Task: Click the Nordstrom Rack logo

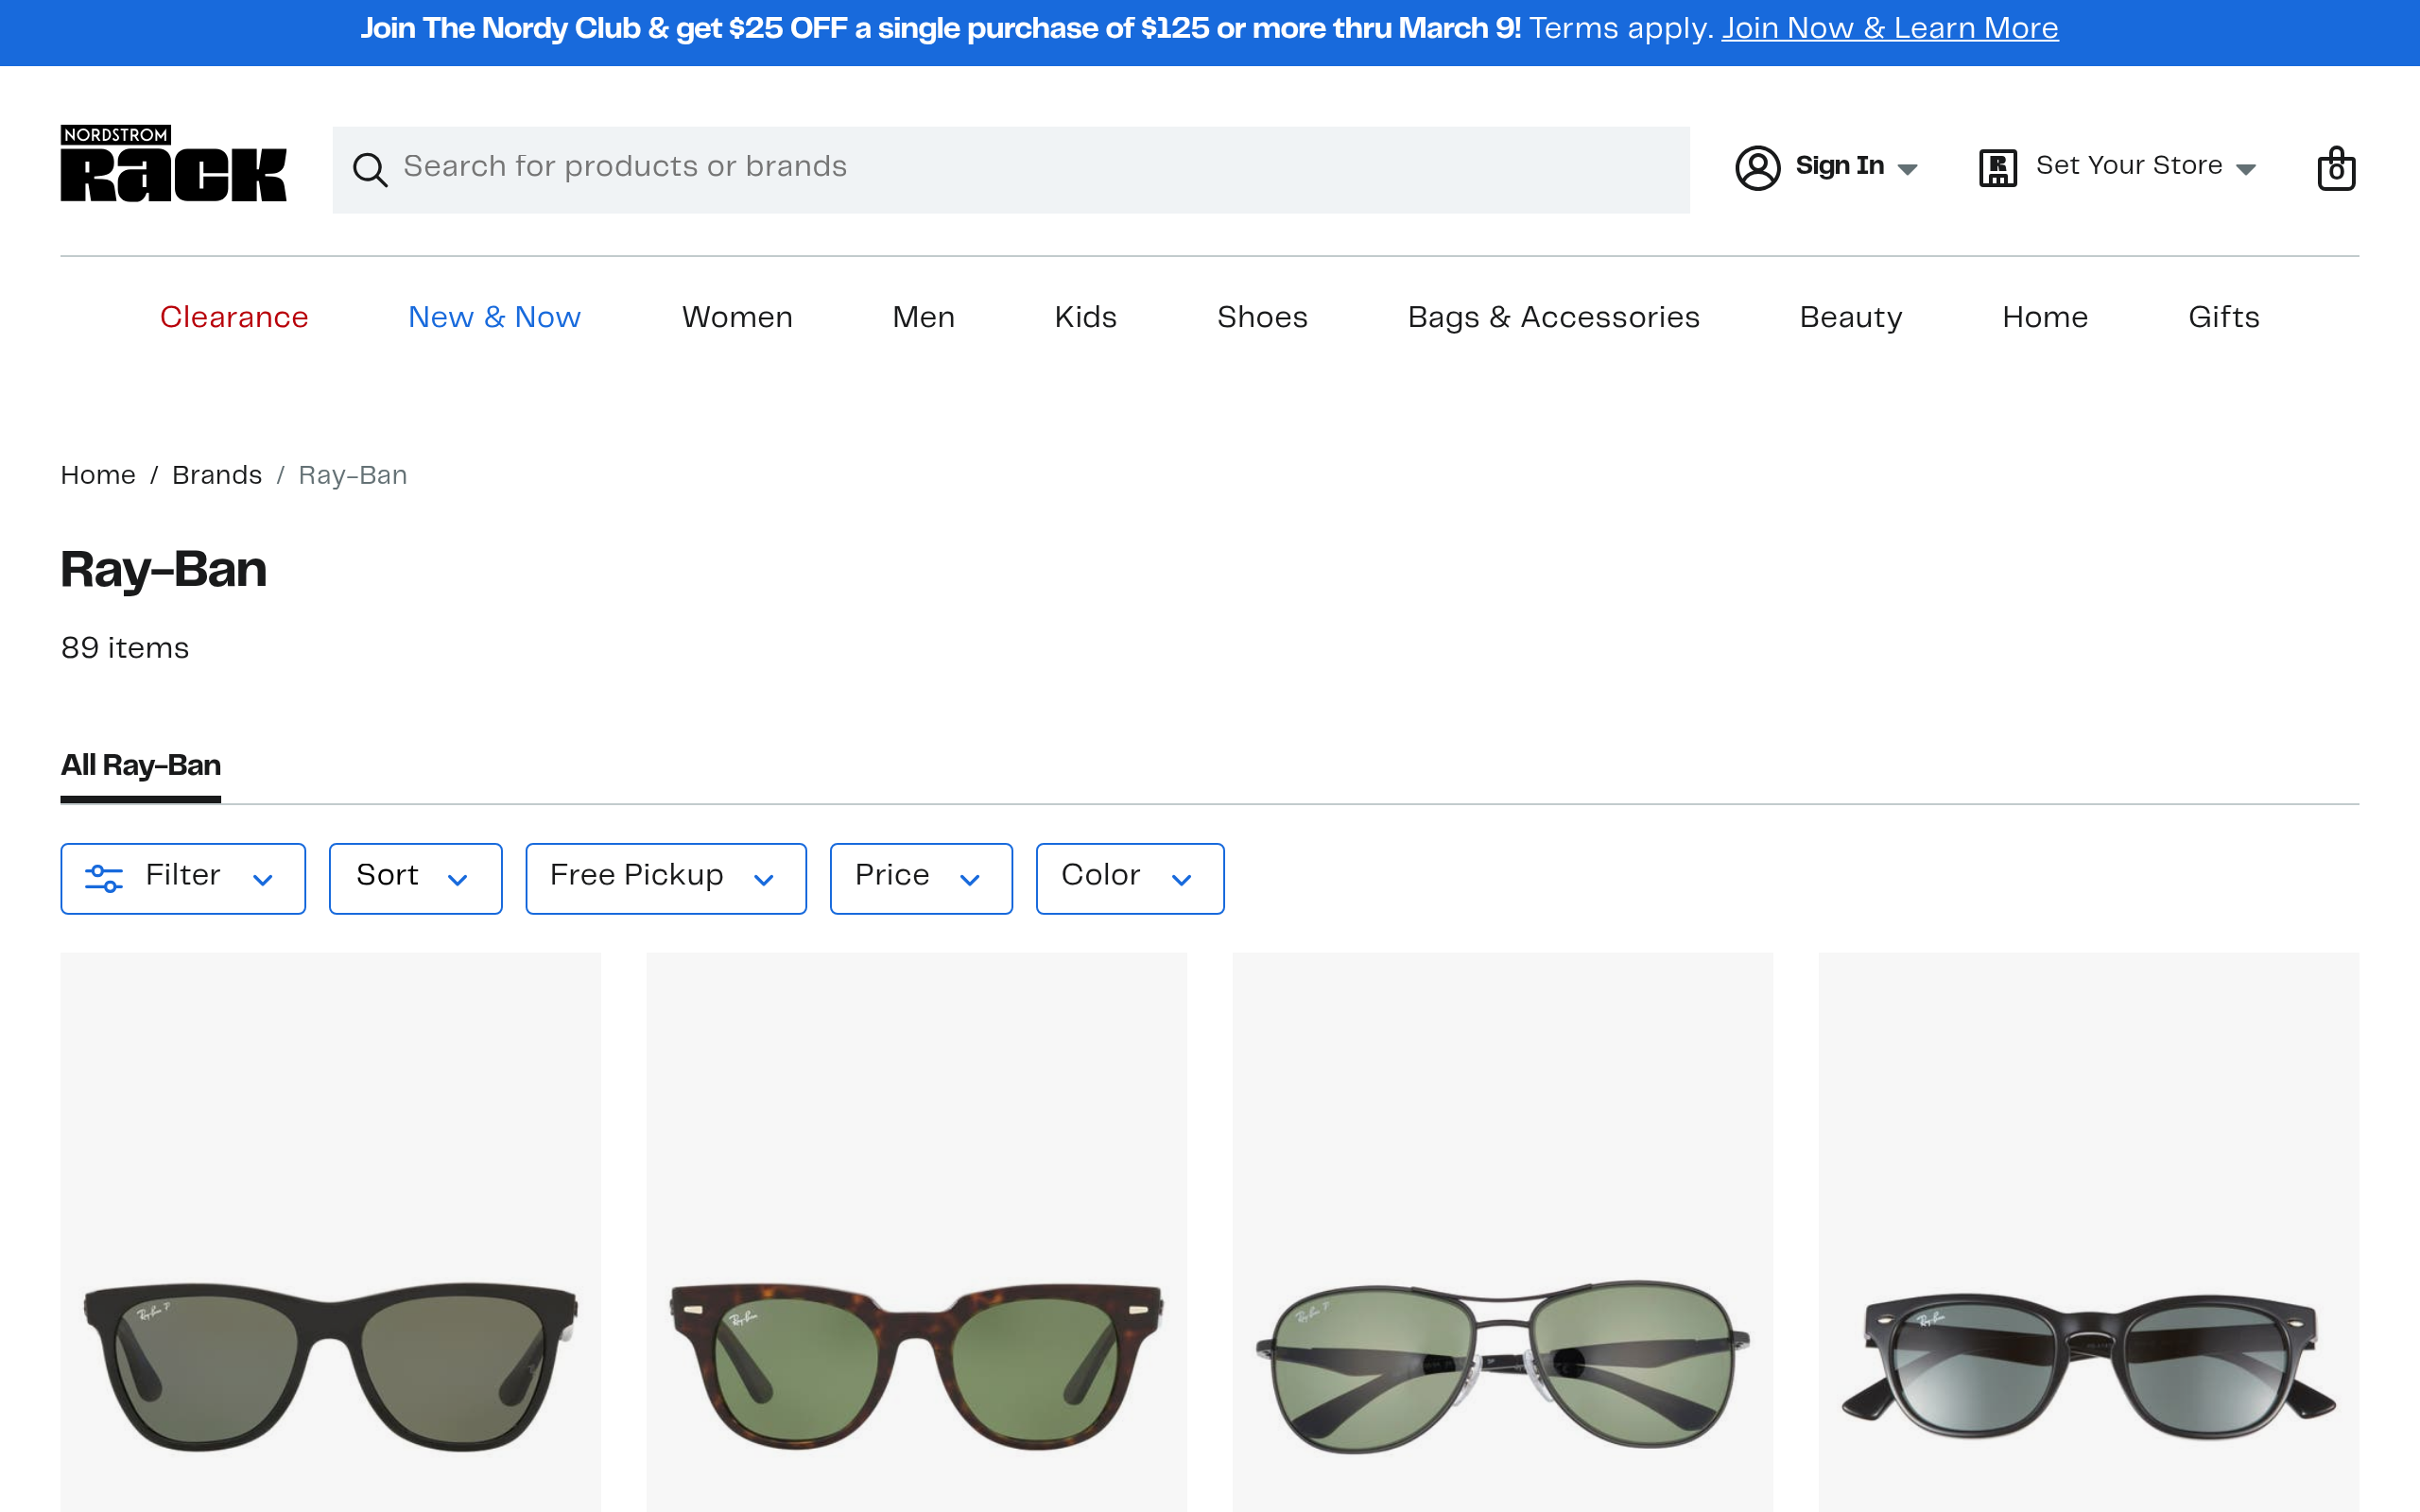Action: 173,164
